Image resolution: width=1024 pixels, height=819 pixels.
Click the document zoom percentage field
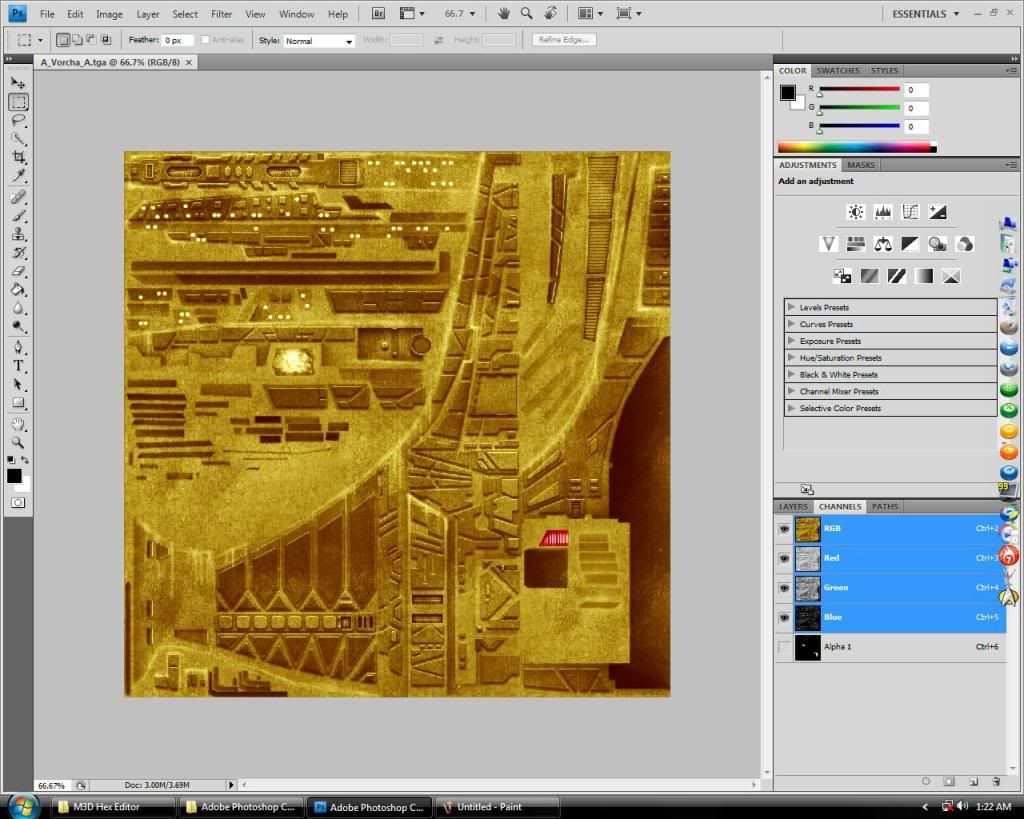coord(52,785)
